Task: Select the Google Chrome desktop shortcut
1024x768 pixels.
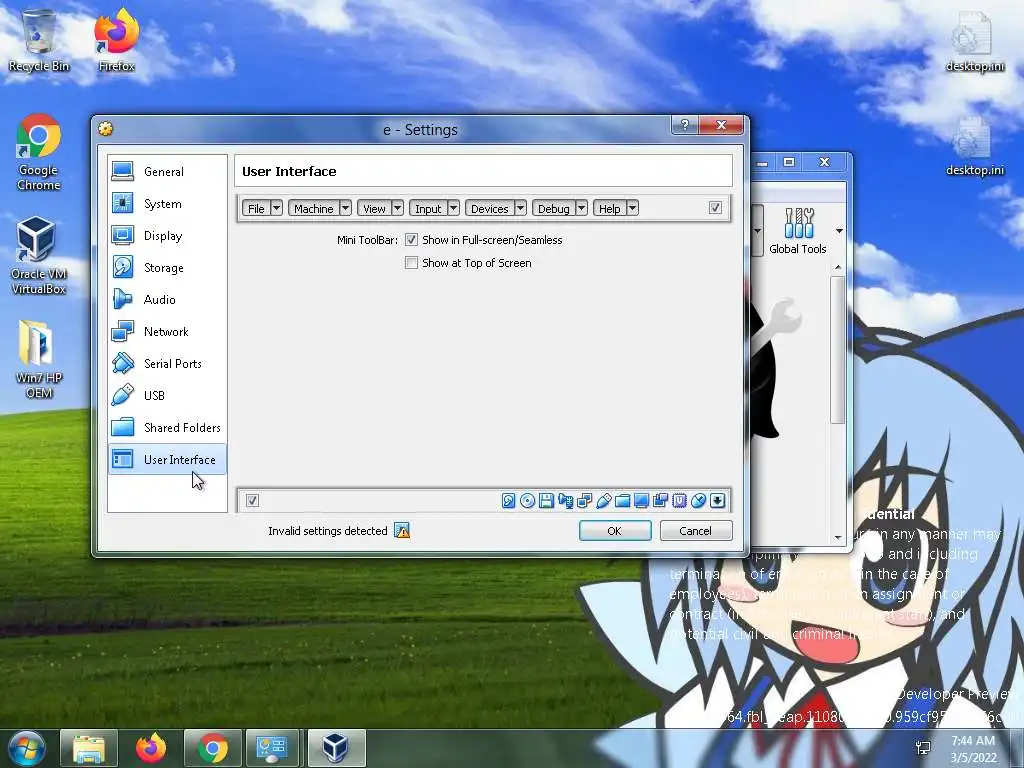Action: [x=39, y=153]
